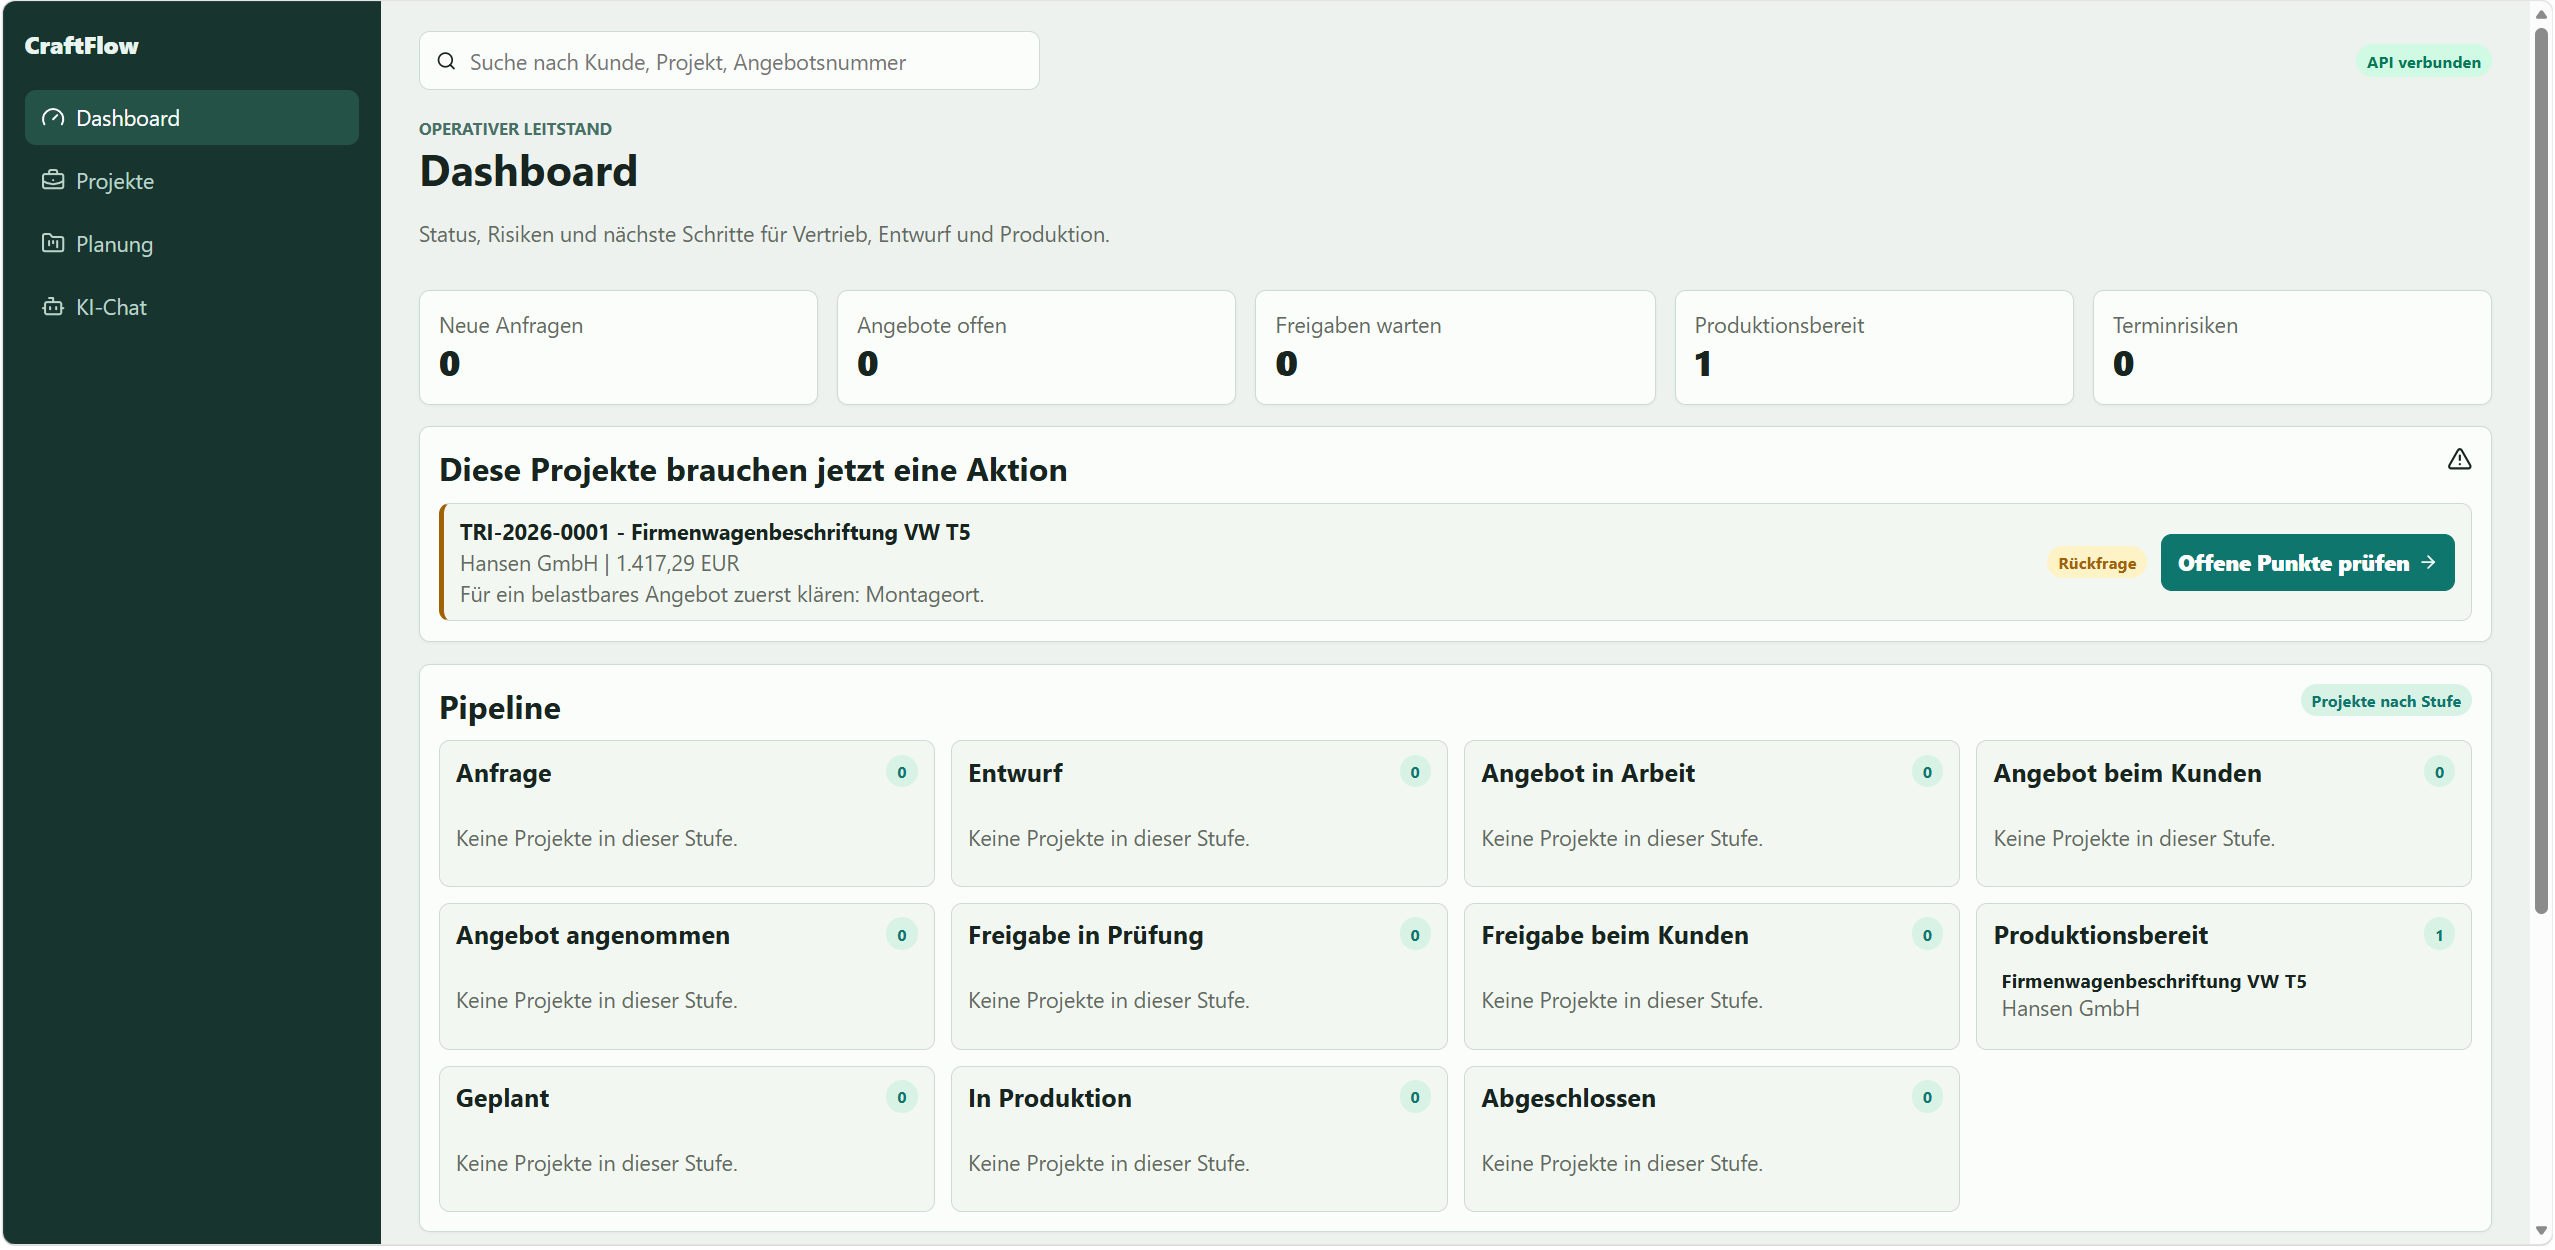Click the Abgeschlossen stage heading
2555x1250 pixels.
[x=1568, y=1099]
